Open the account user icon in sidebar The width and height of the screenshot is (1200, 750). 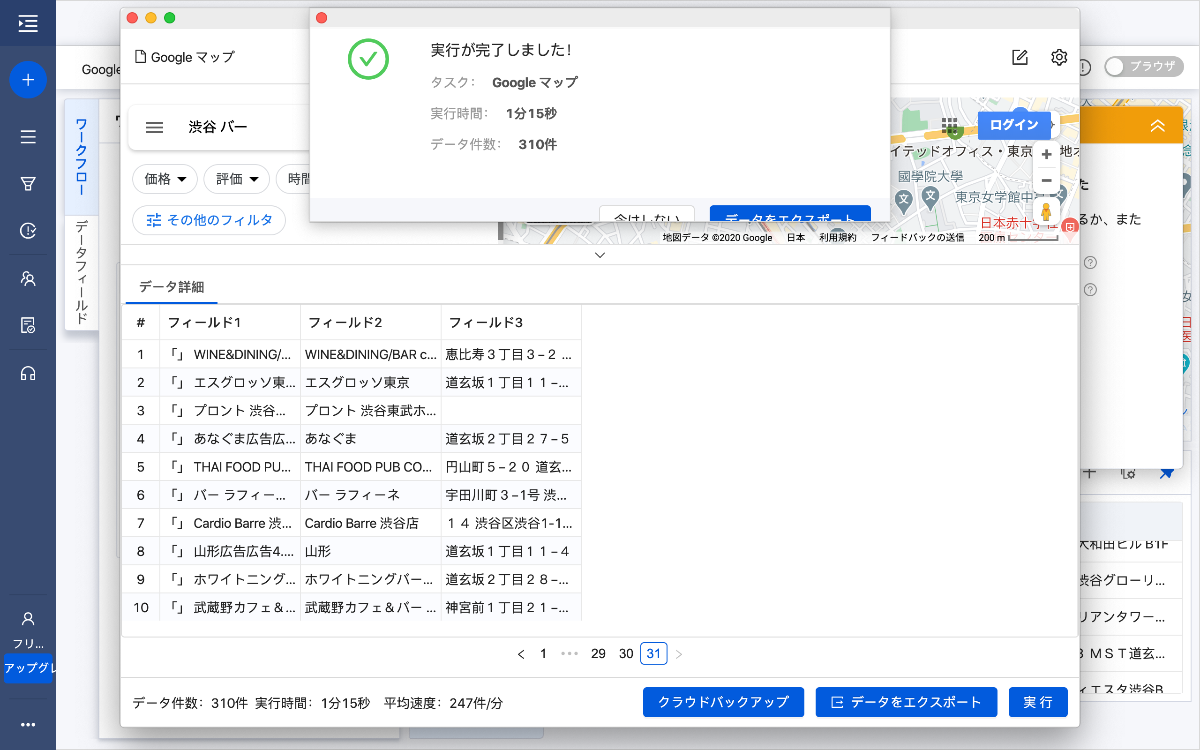tap(28, 619)
